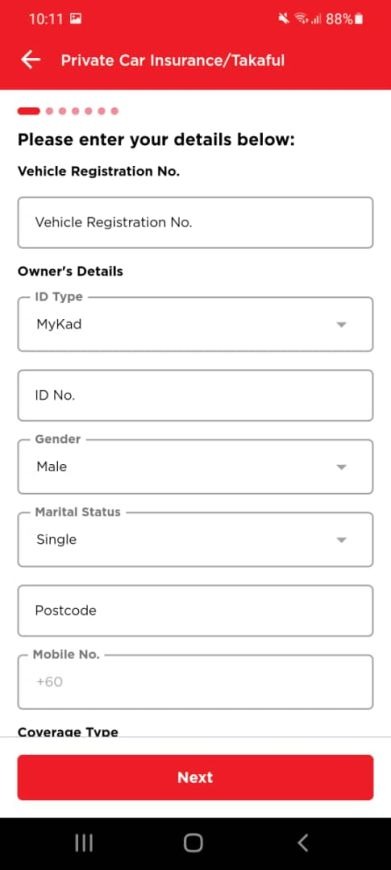Tap the back arrow in the header
The height and width of the screenshot is (870, 391).
click(x=31, y=59)
